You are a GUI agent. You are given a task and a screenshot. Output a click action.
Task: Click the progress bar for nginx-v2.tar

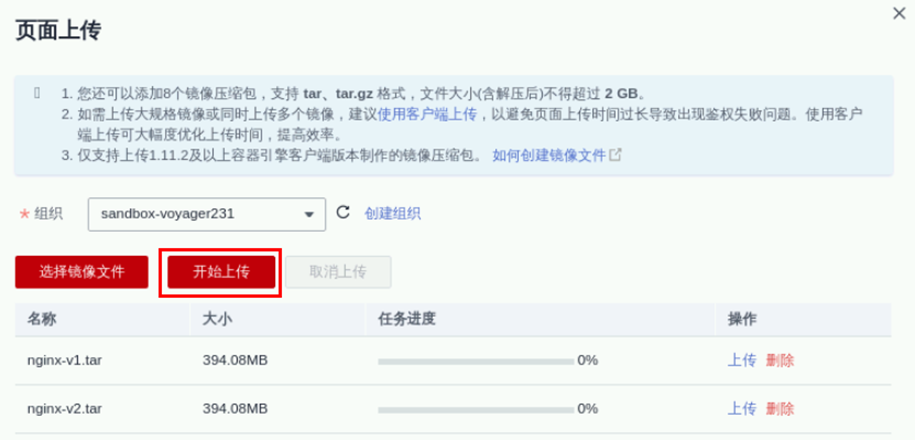[475, 408]
